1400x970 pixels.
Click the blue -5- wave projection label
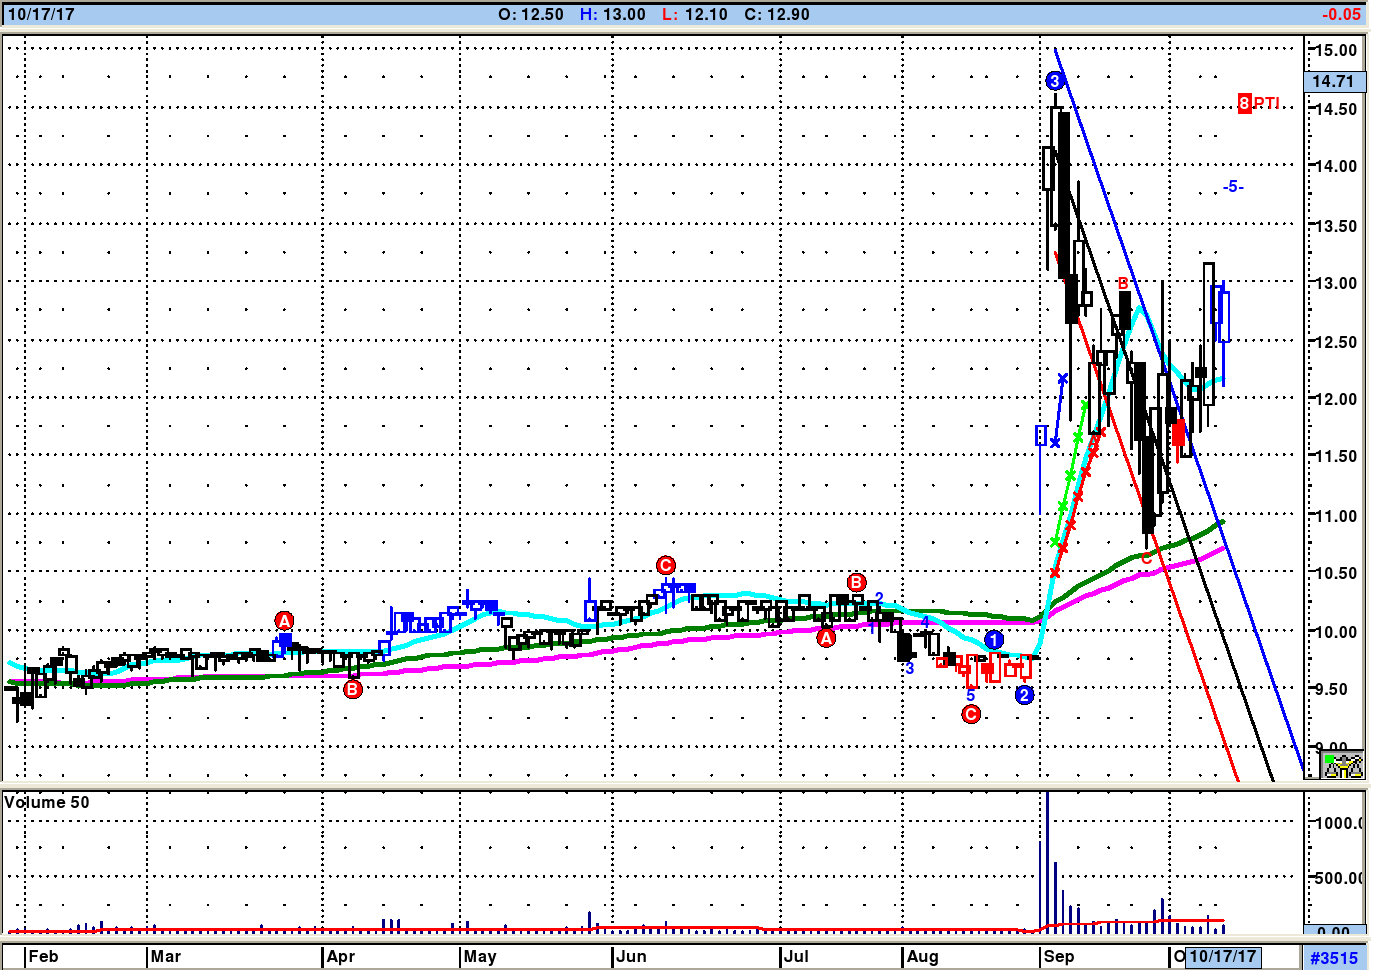1233,187
